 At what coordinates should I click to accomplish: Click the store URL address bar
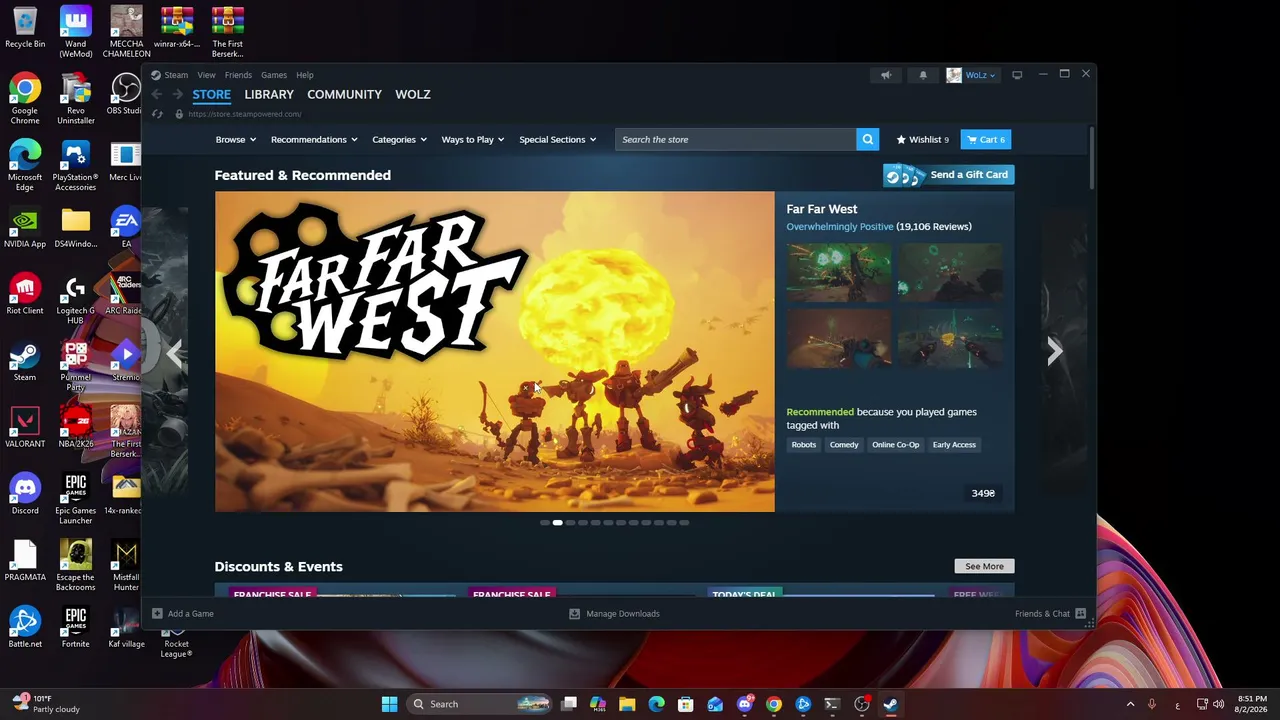click(245, 114)
